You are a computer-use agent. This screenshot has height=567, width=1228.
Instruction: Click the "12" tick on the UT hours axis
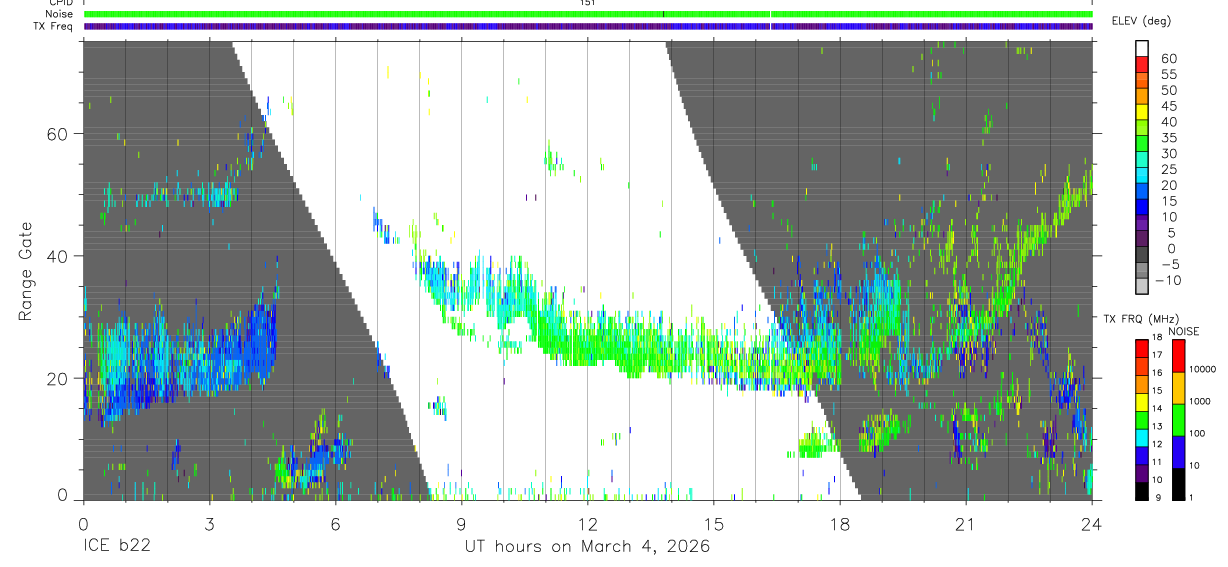coord(588,523)
